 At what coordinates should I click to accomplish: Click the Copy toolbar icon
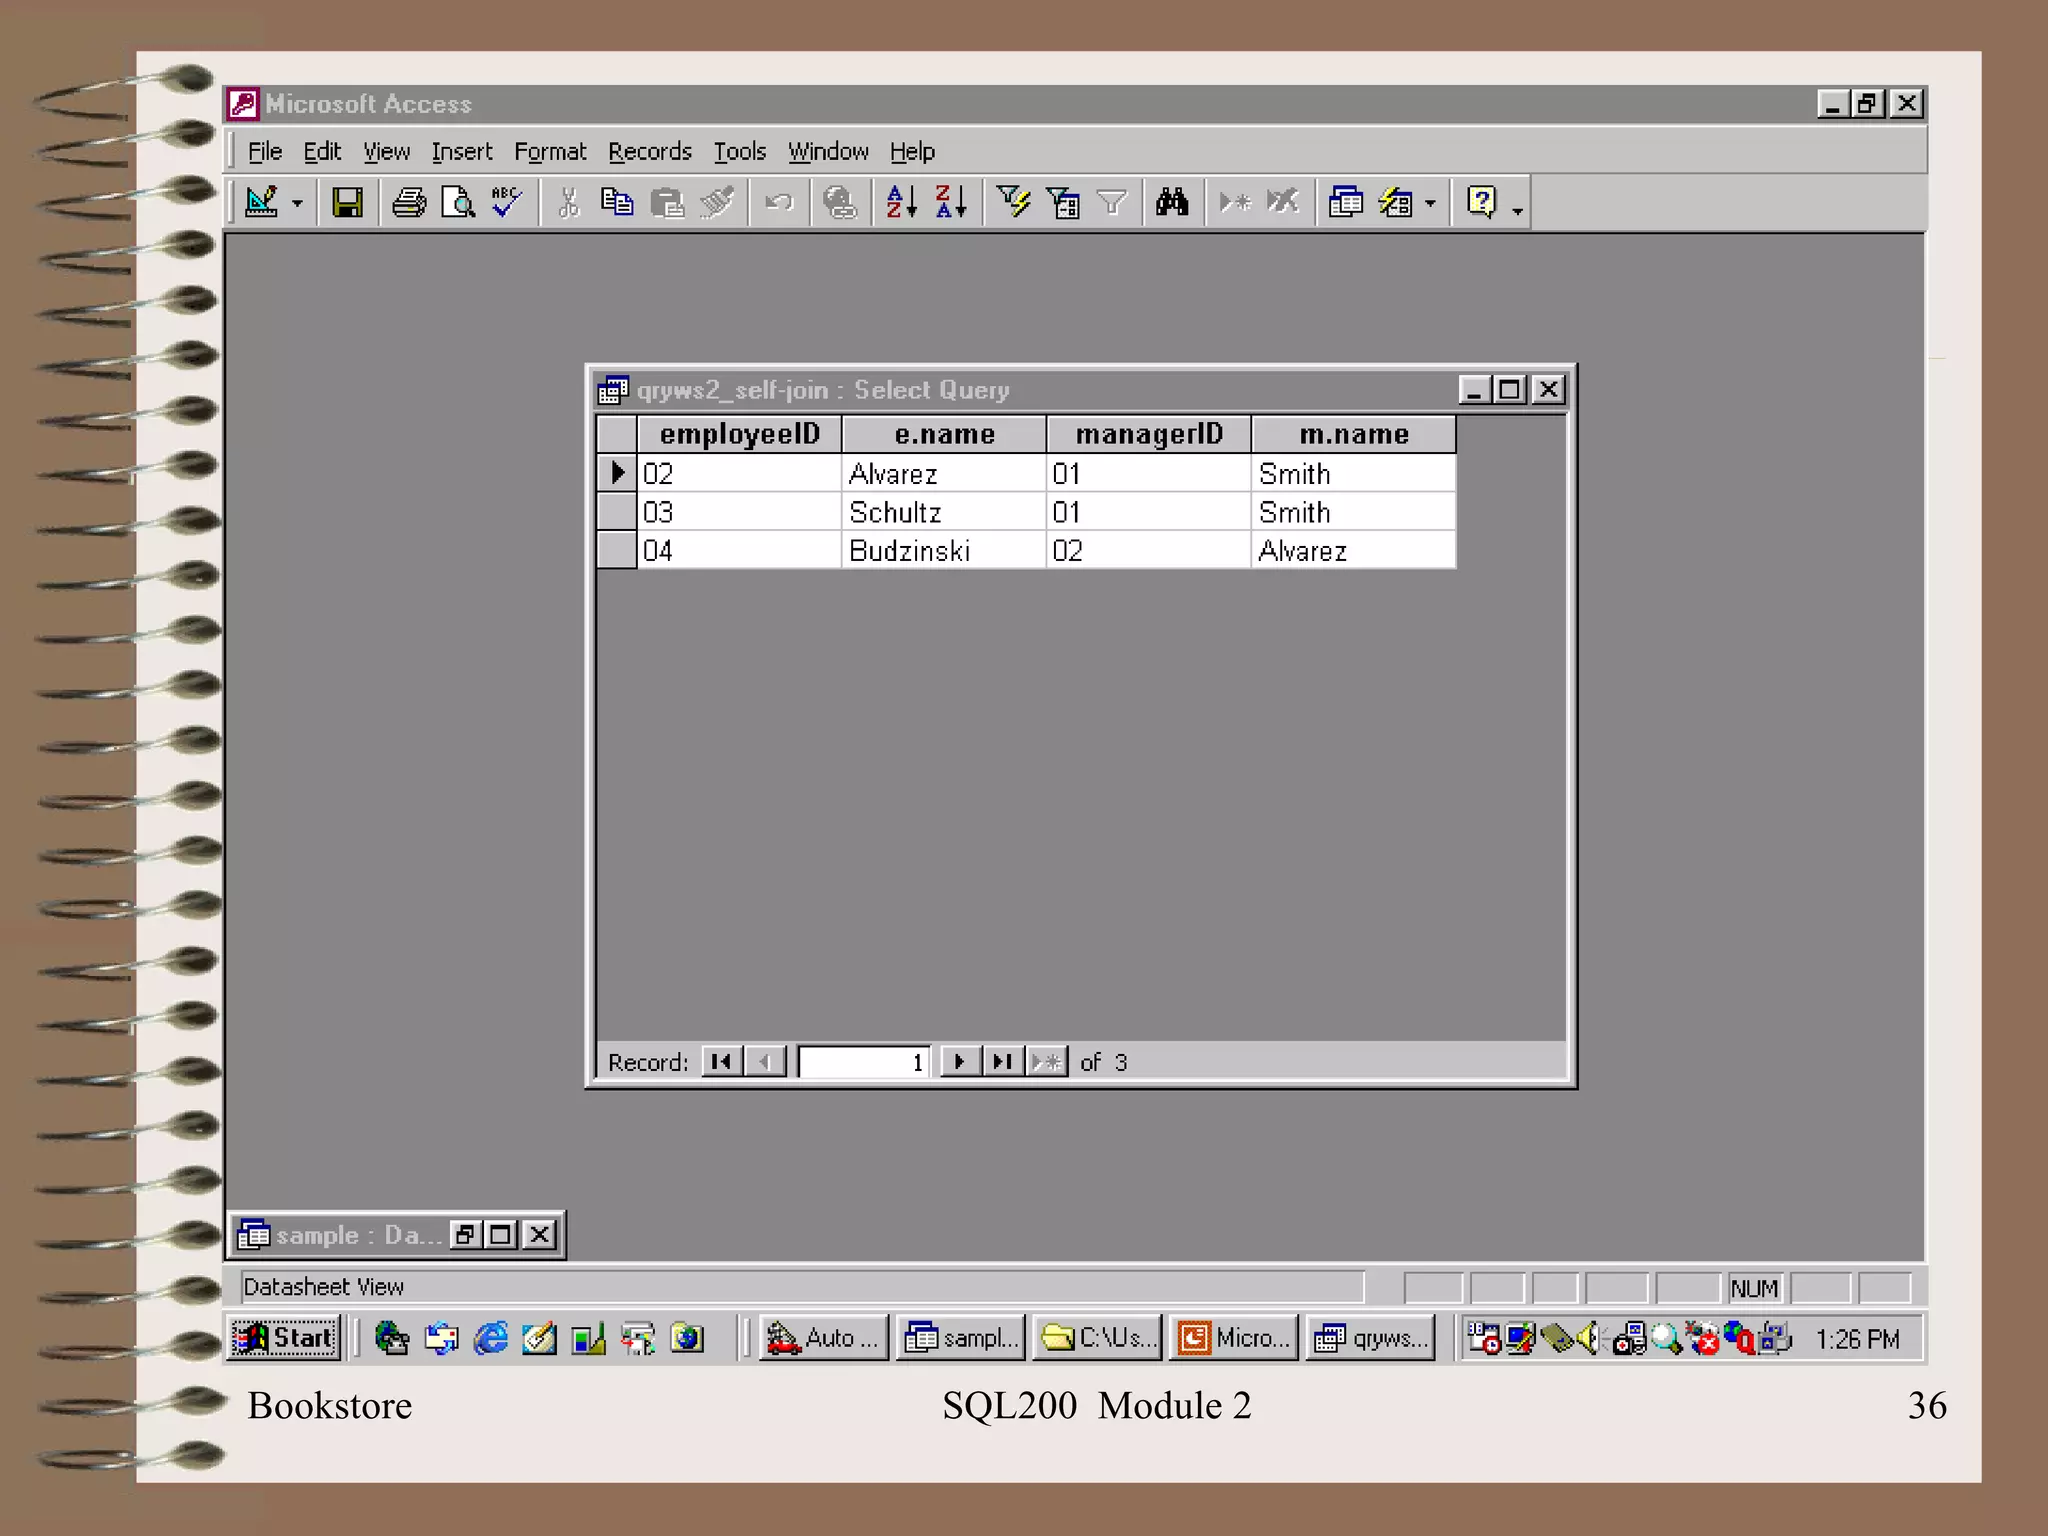click(617, 203)
